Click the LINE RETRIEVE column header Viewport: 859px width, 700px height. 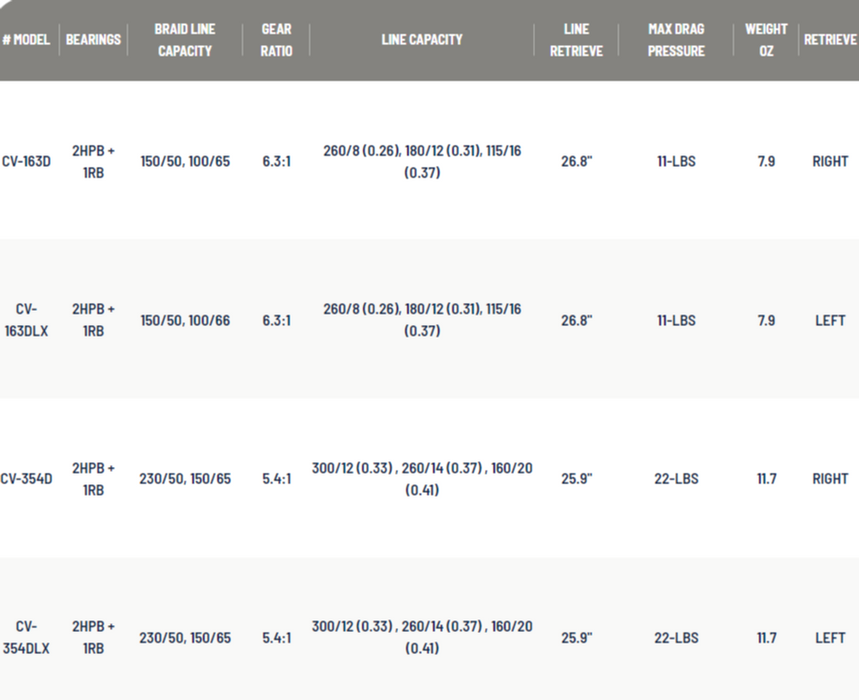[576, 40]
